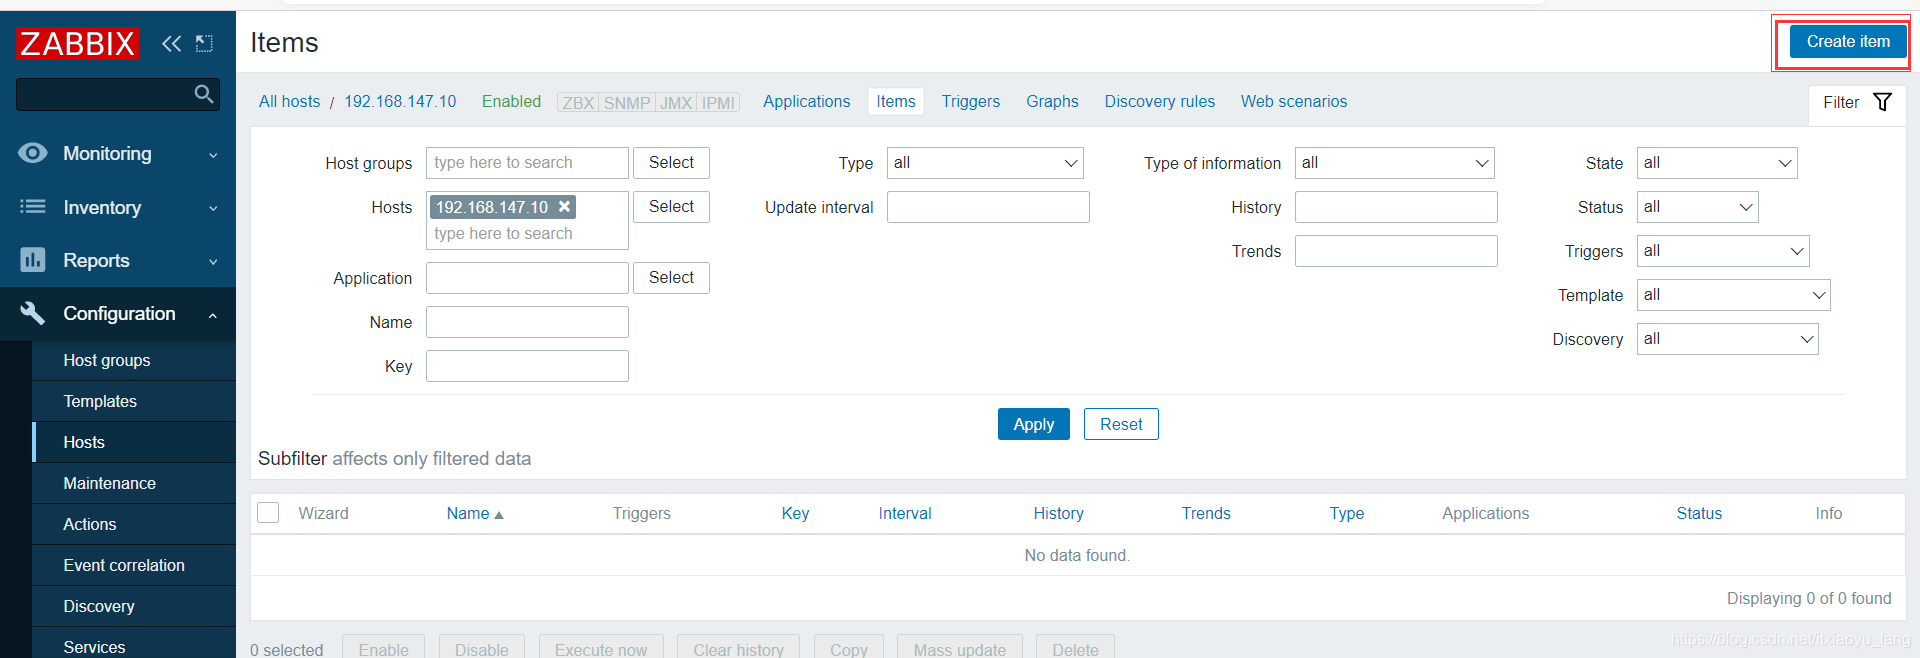Sort the table by Status column
Image resolution: width=1920 pixels, height=658 pixels.
point(1699,513)
